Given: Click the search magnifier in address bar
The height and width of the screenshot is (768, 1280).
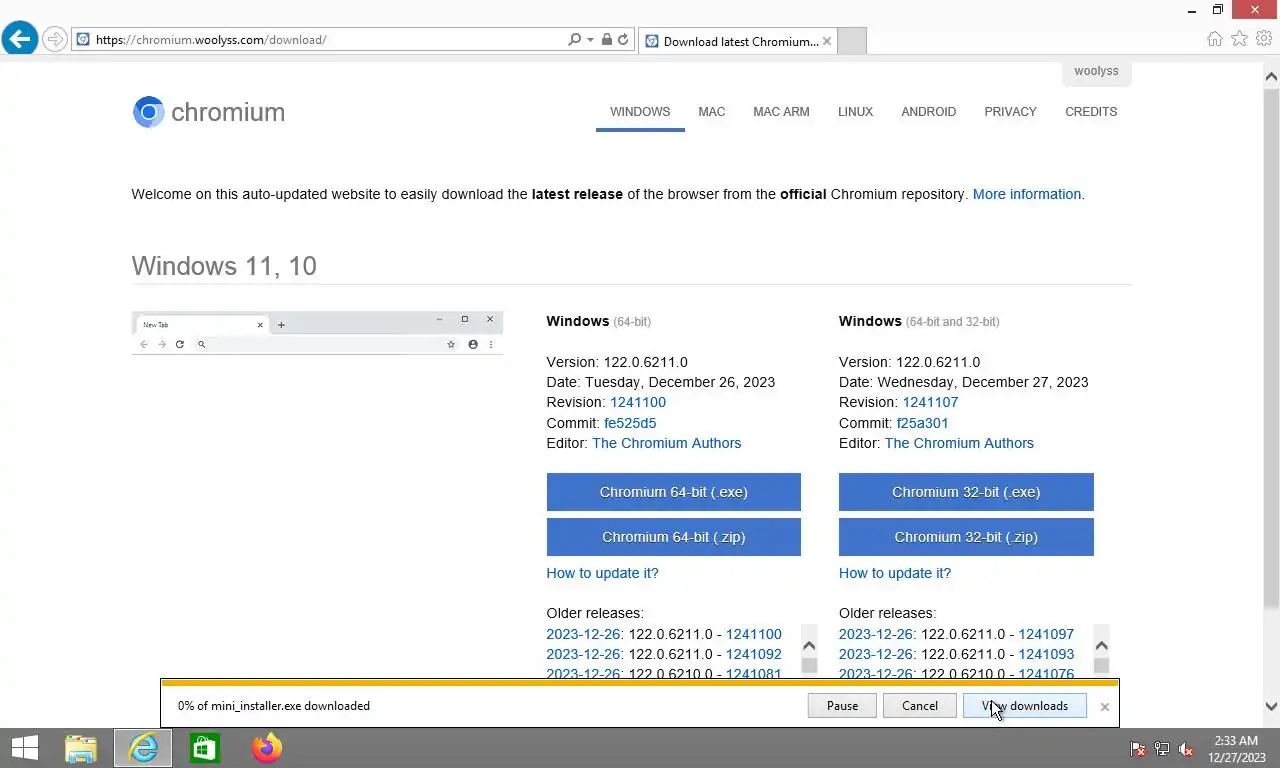Looking at the screenshot, I should coord(574,40).
